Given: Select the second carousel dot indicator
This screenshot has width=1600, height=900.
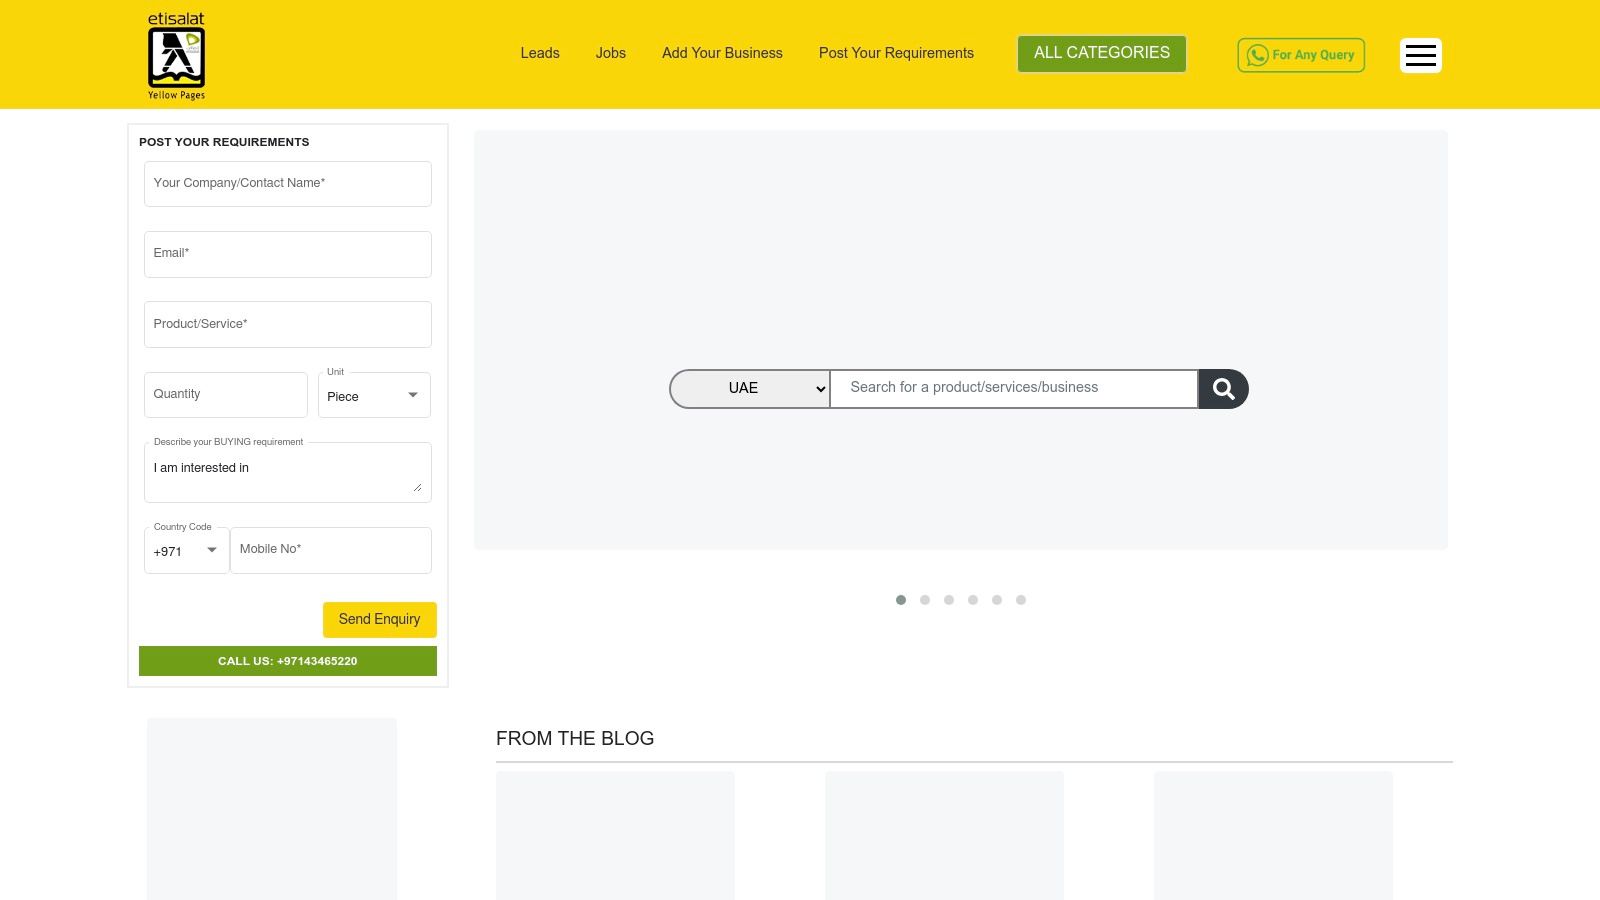Looking at the screenshot, I should 925,600.
